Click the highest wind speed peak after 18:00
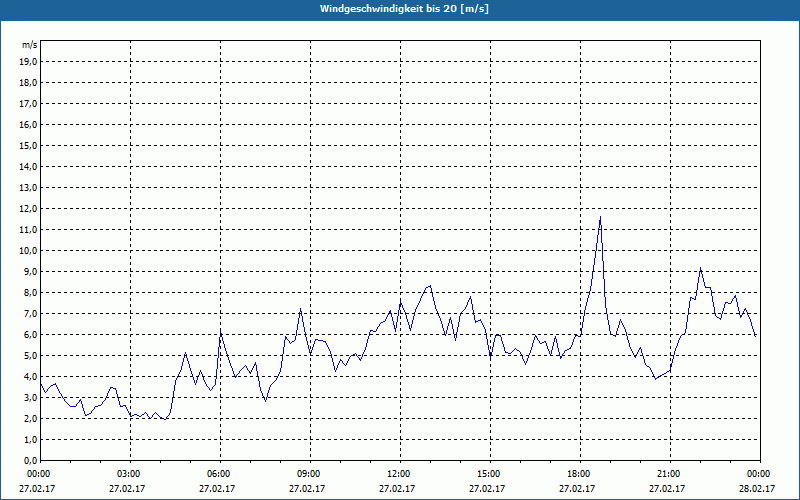This screenshot has width=800, height=500. coord(601,217)
